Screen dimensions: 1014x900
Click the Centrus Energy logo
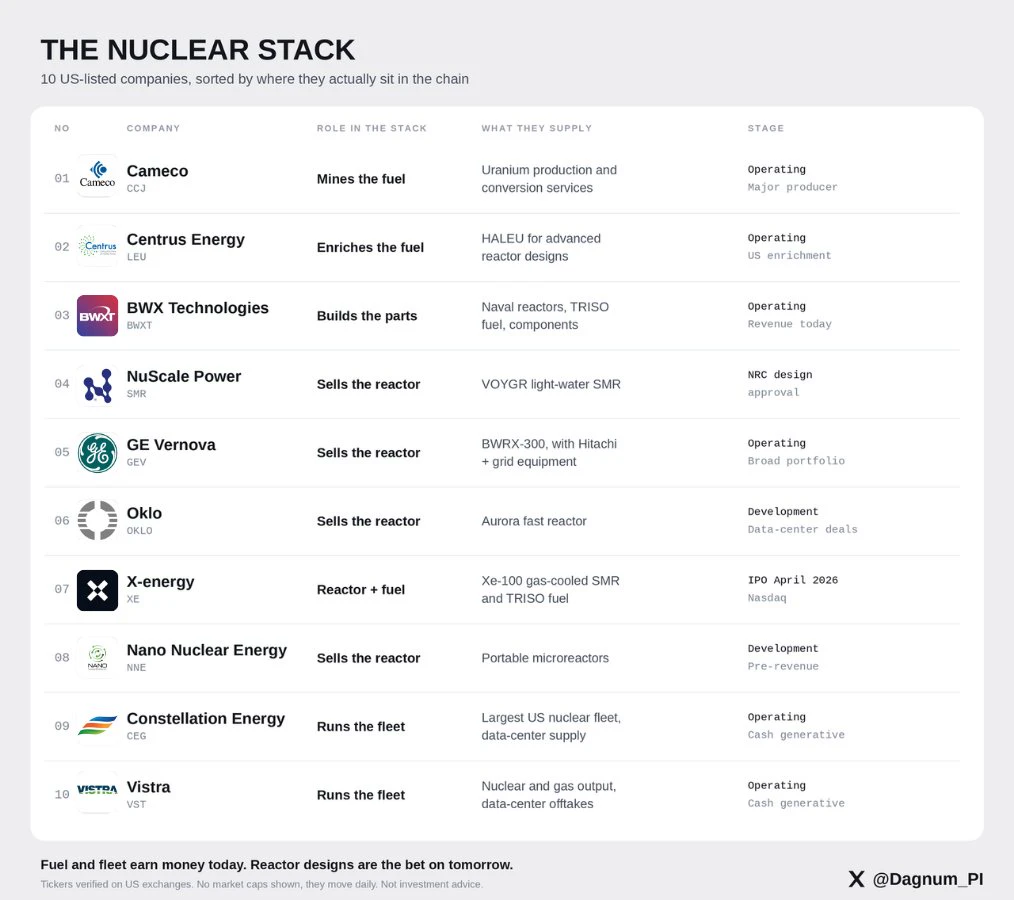97,246
